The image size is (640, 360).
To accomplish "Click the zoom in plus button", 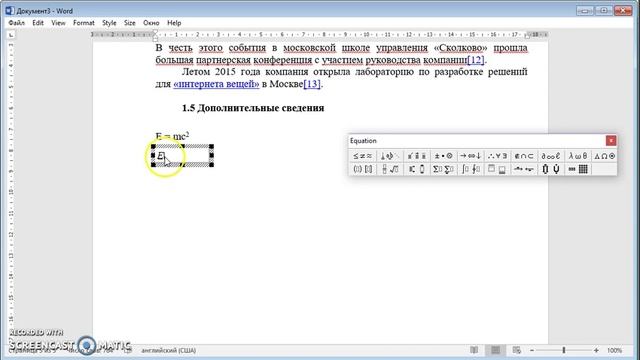I will click(596, 350).
